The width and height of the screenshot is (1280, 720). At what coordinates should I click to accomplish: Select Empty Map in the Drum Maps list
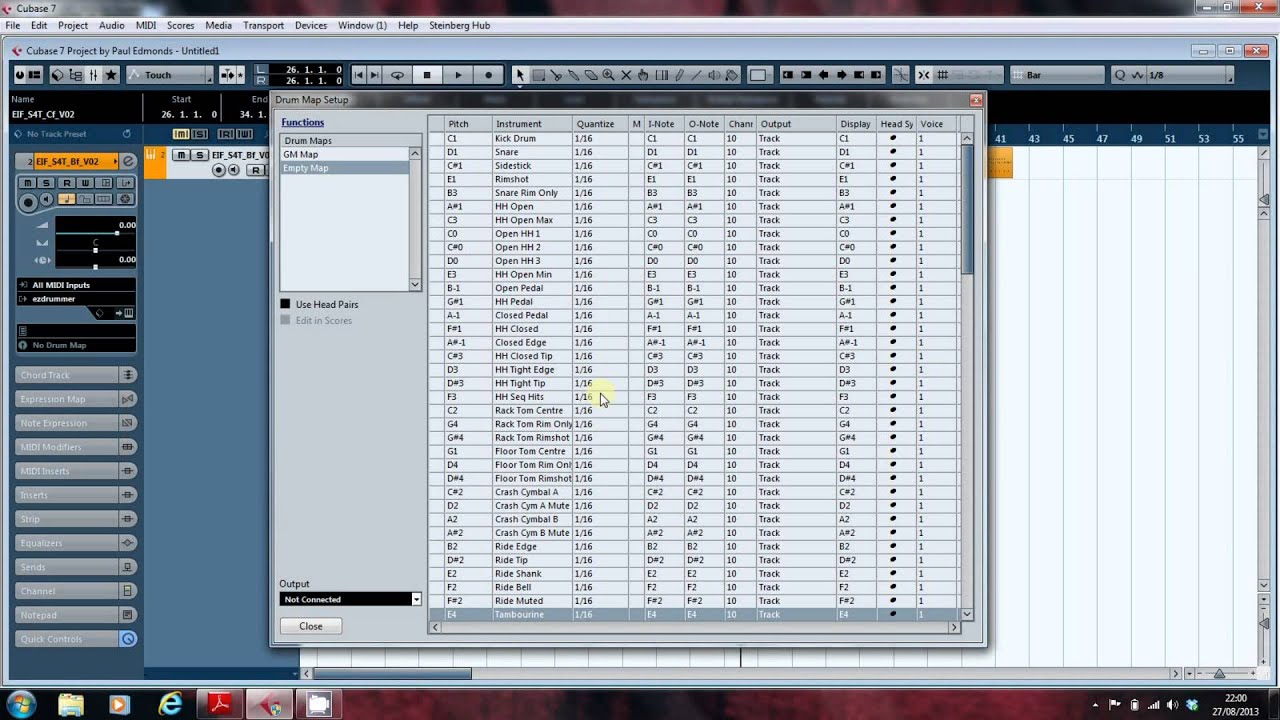coord(344,168)
